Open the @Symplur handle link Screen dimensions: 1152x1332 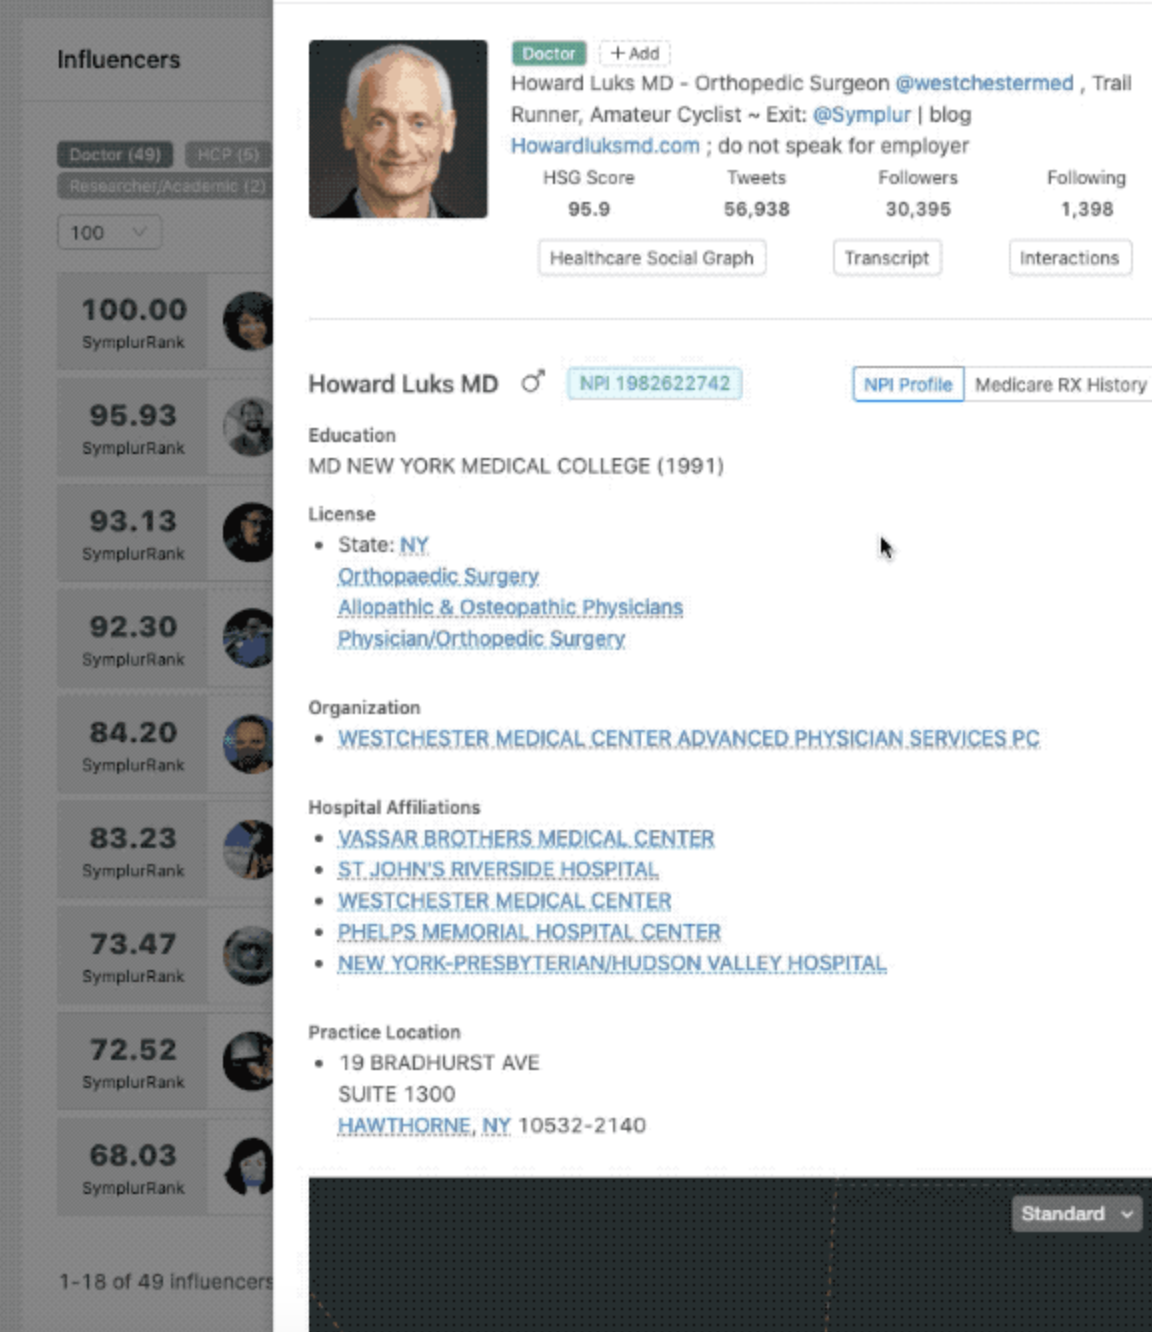(862, 114)
